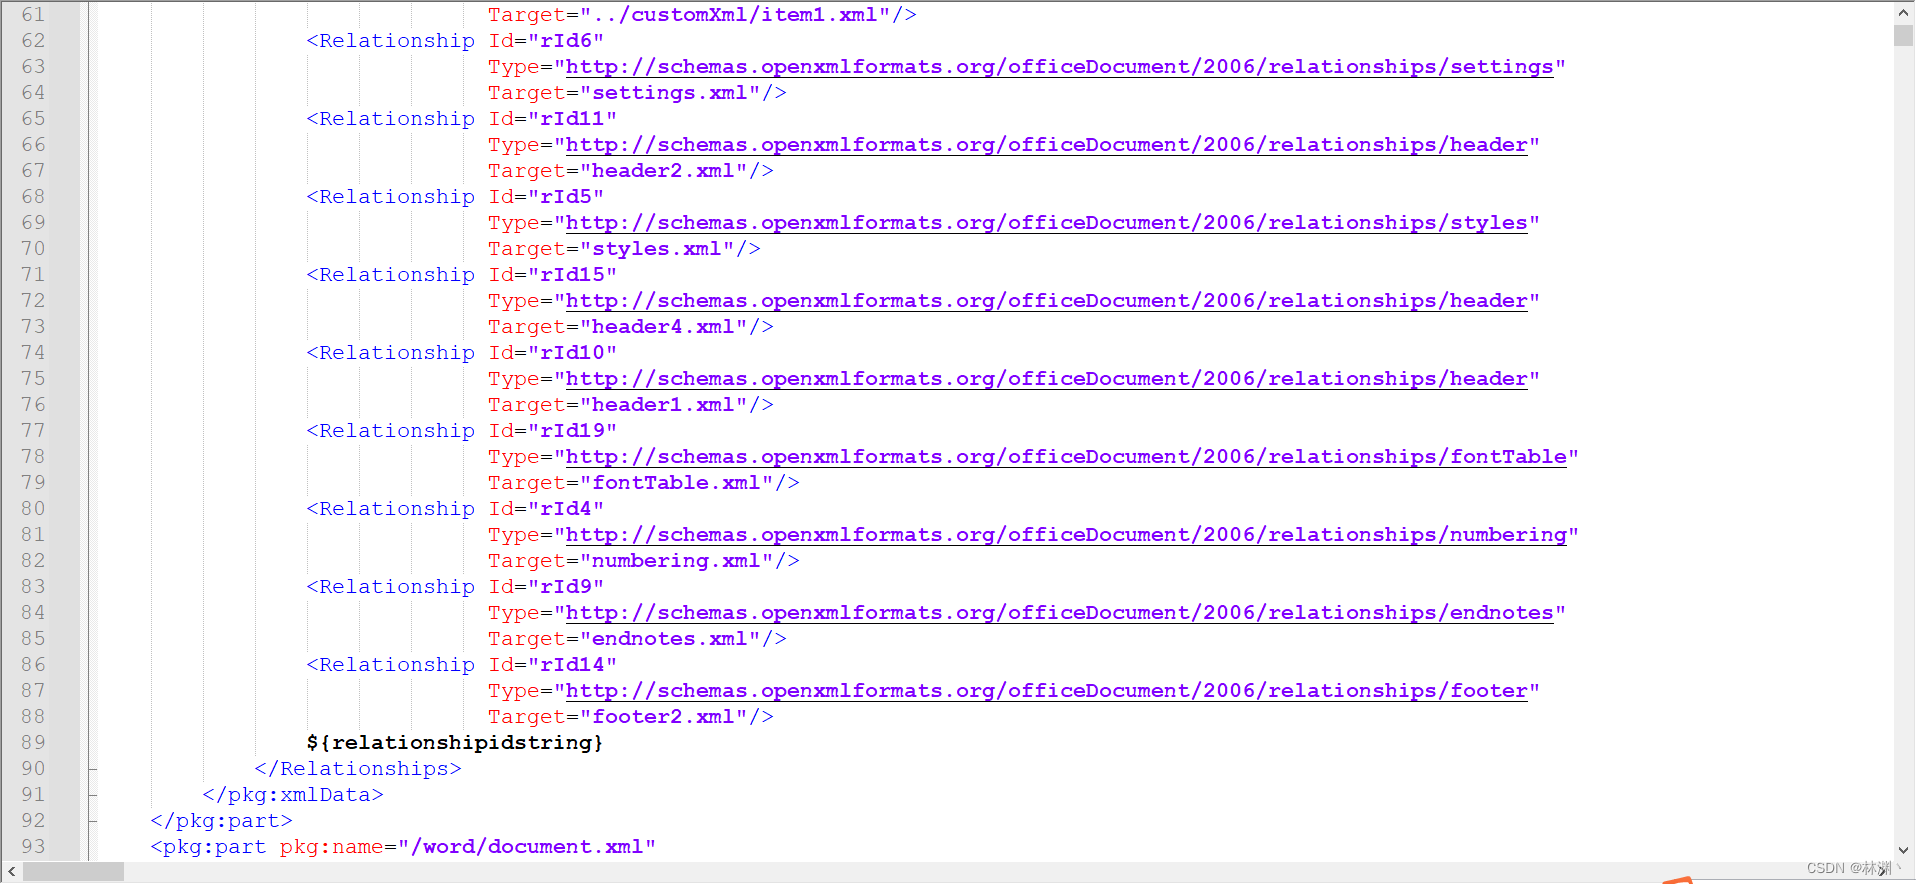
Task: Open the relationships/styles schema URL
Action: [x=1046, y=223]
